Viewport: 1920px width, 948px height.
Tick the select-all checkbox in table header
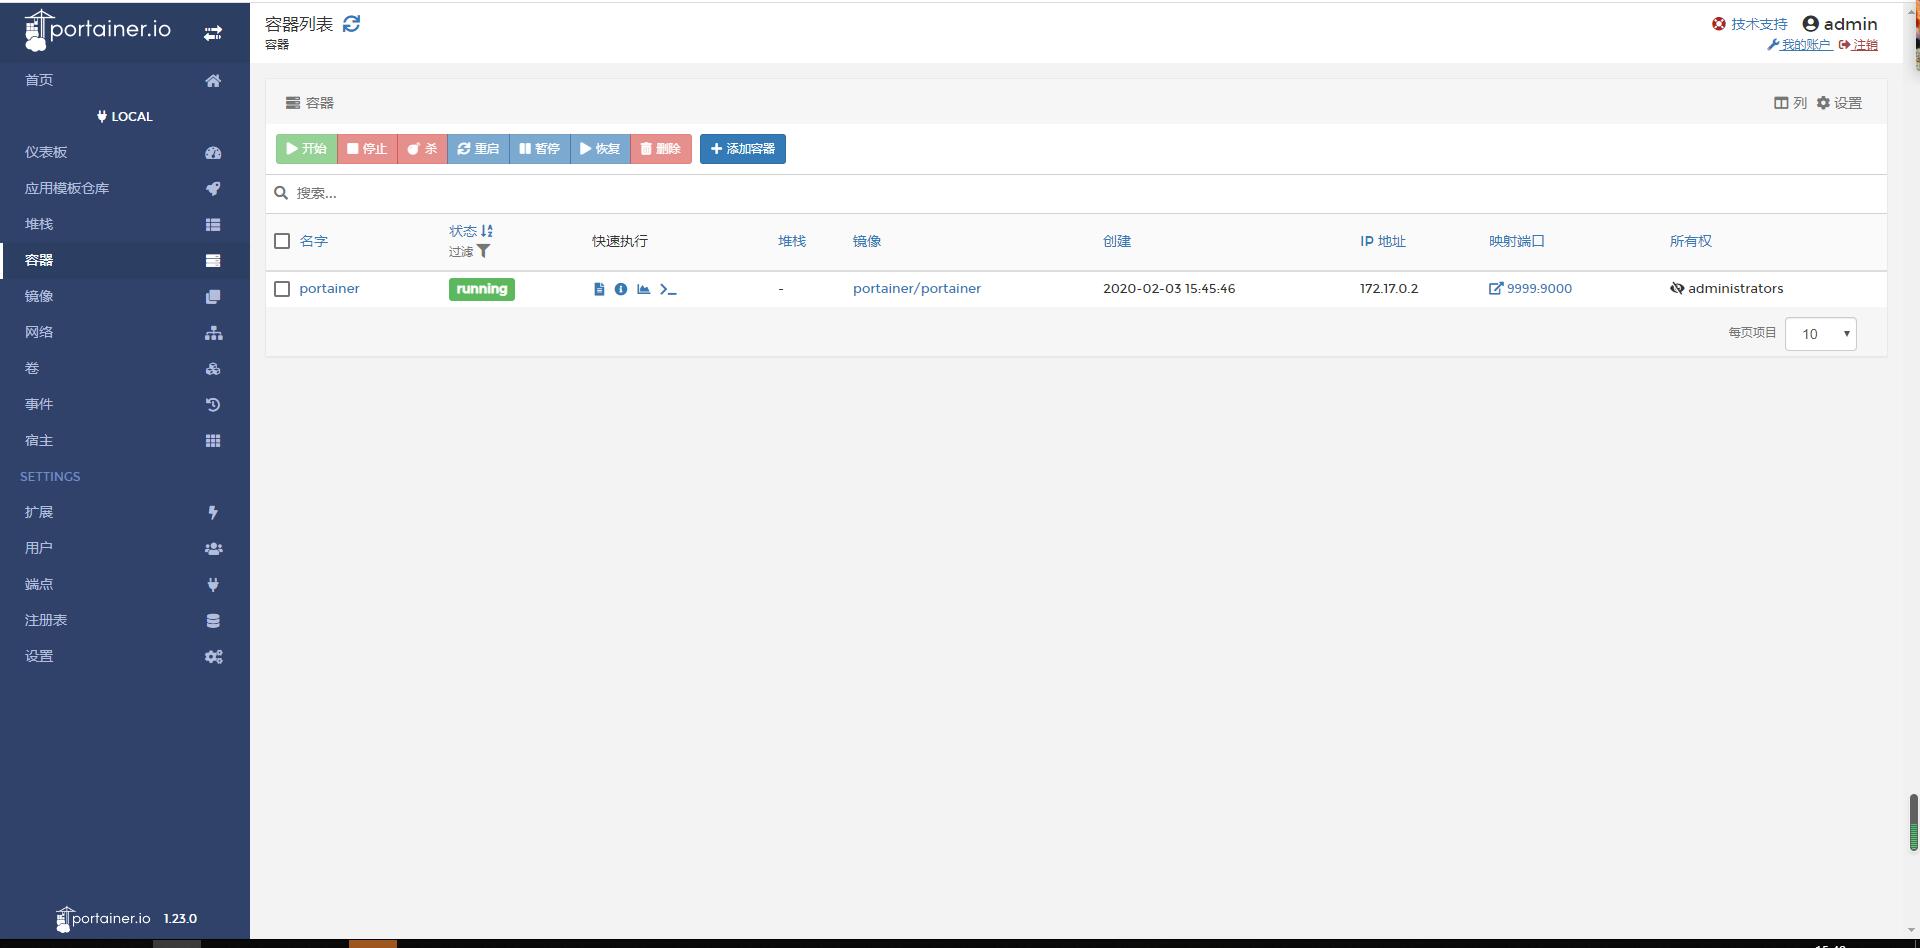pos(282,241)
